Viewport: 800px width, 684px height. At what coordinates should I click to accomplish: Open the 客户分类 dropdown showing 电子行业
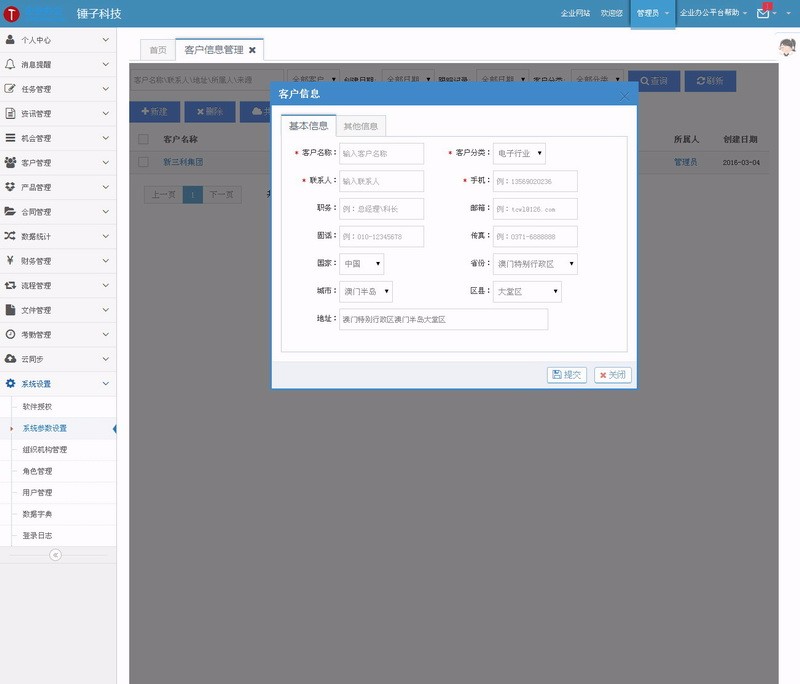520,154
